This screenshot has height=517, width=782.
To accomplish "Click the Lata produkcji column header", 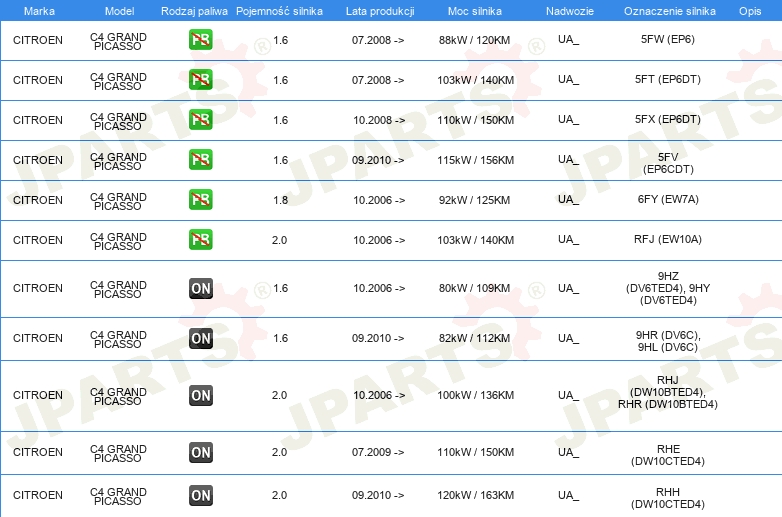I will click(x=380, y=11).
